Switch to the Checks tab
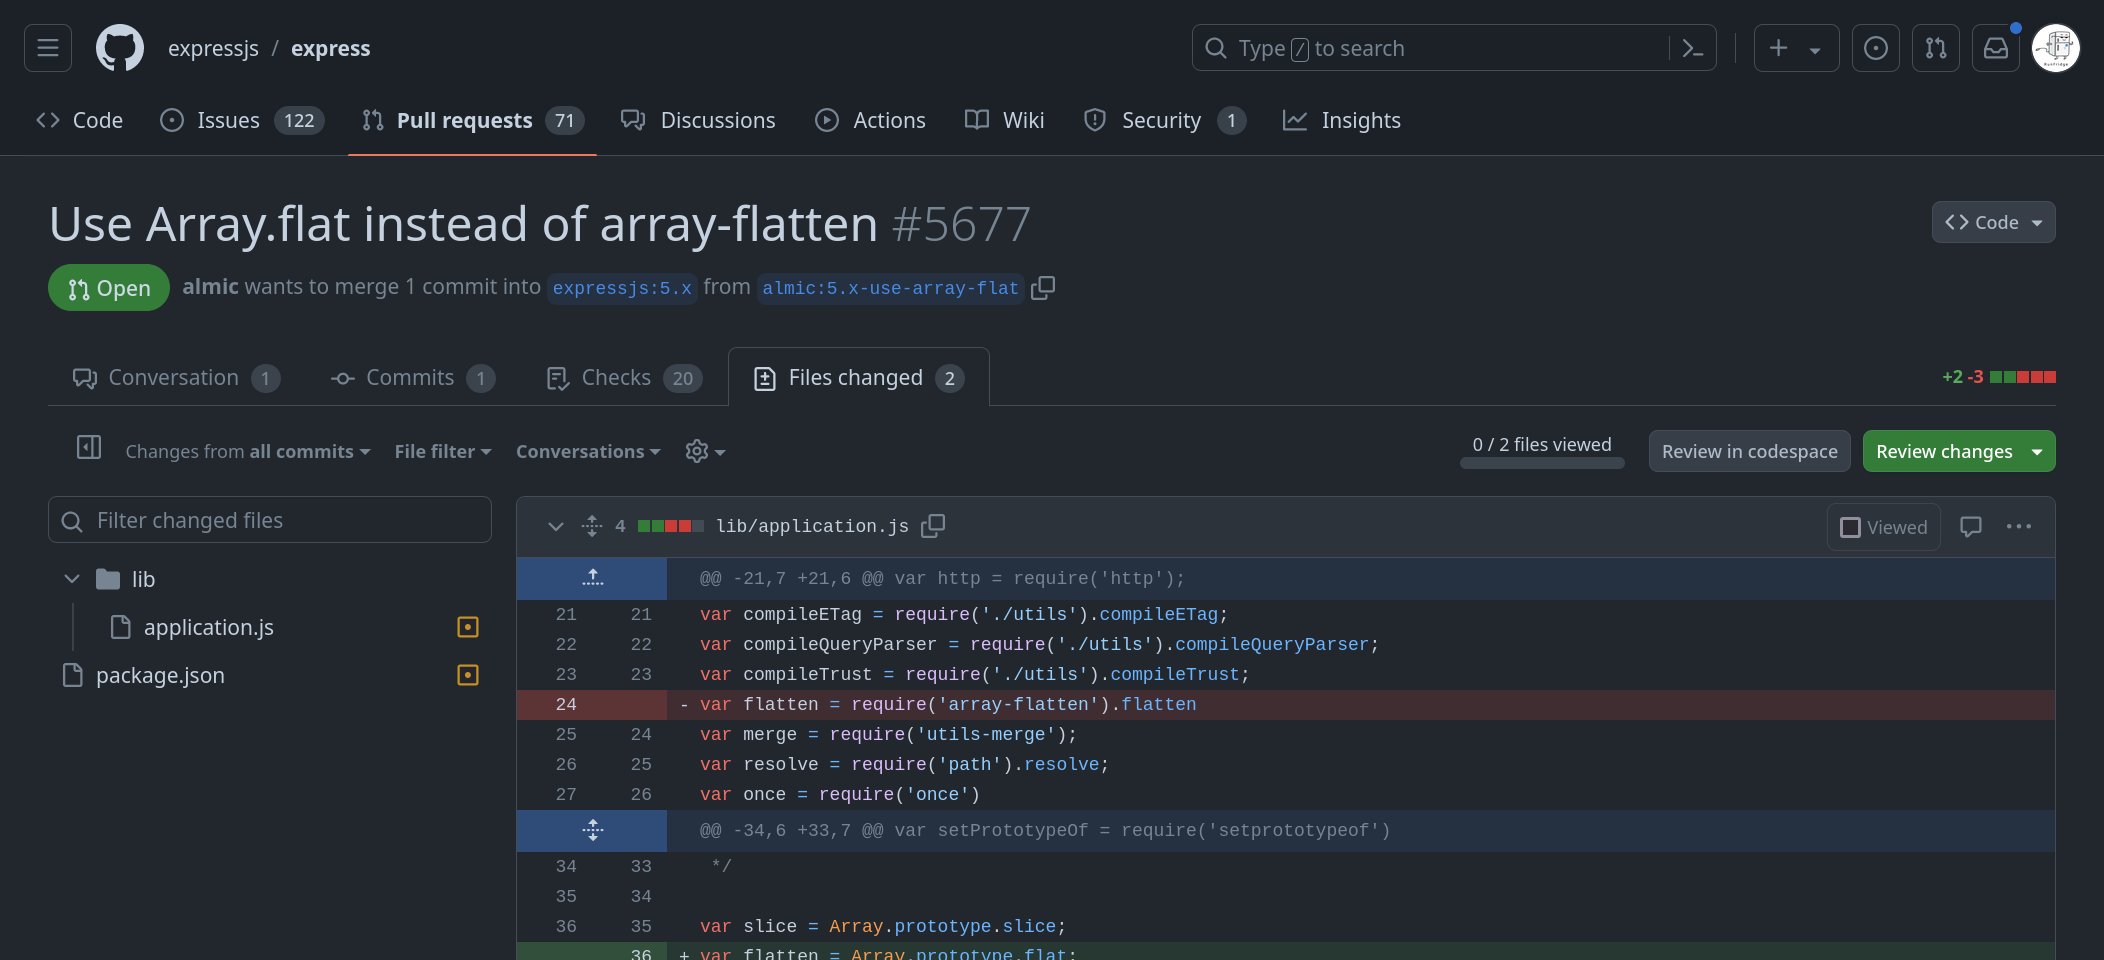Screen dimensions: 2104x960 (624, 377)
